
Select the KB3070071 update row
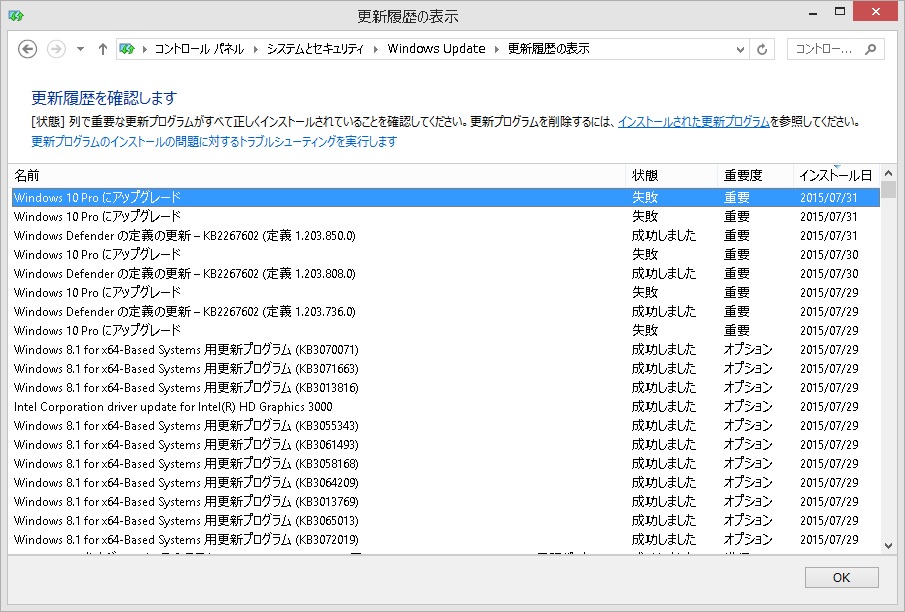click(x=446, y=350)
